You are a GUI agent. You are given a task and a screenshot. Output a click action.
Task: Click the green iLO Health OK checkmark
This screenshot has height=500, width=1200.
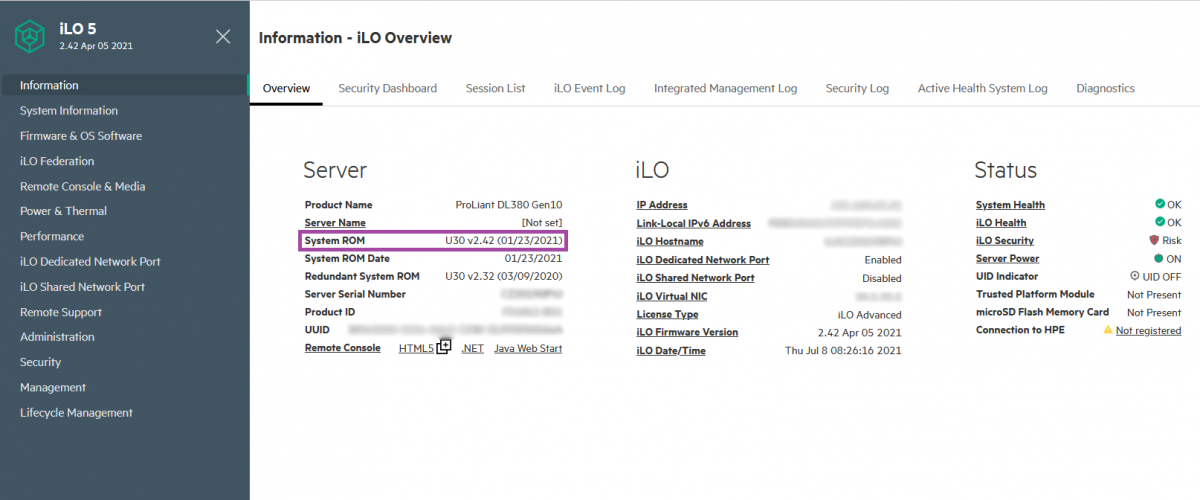[1159, 222]
